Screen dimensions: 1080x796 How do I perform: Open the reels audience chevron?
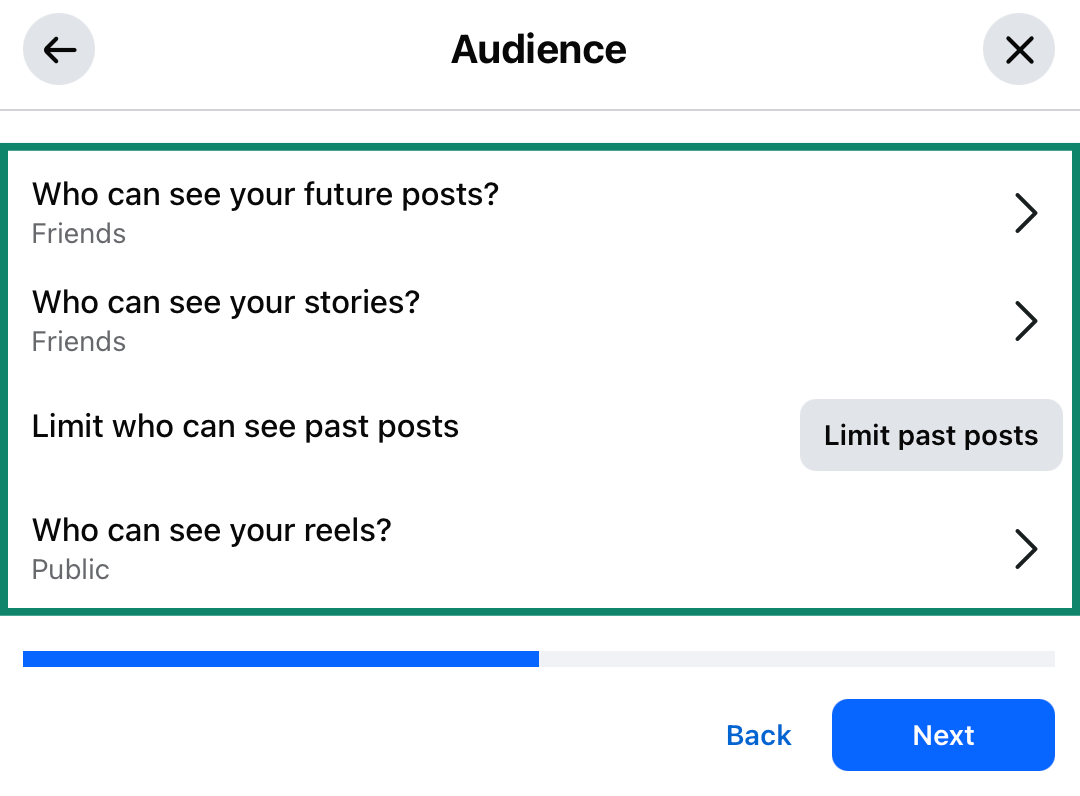tap(1026, 549)
